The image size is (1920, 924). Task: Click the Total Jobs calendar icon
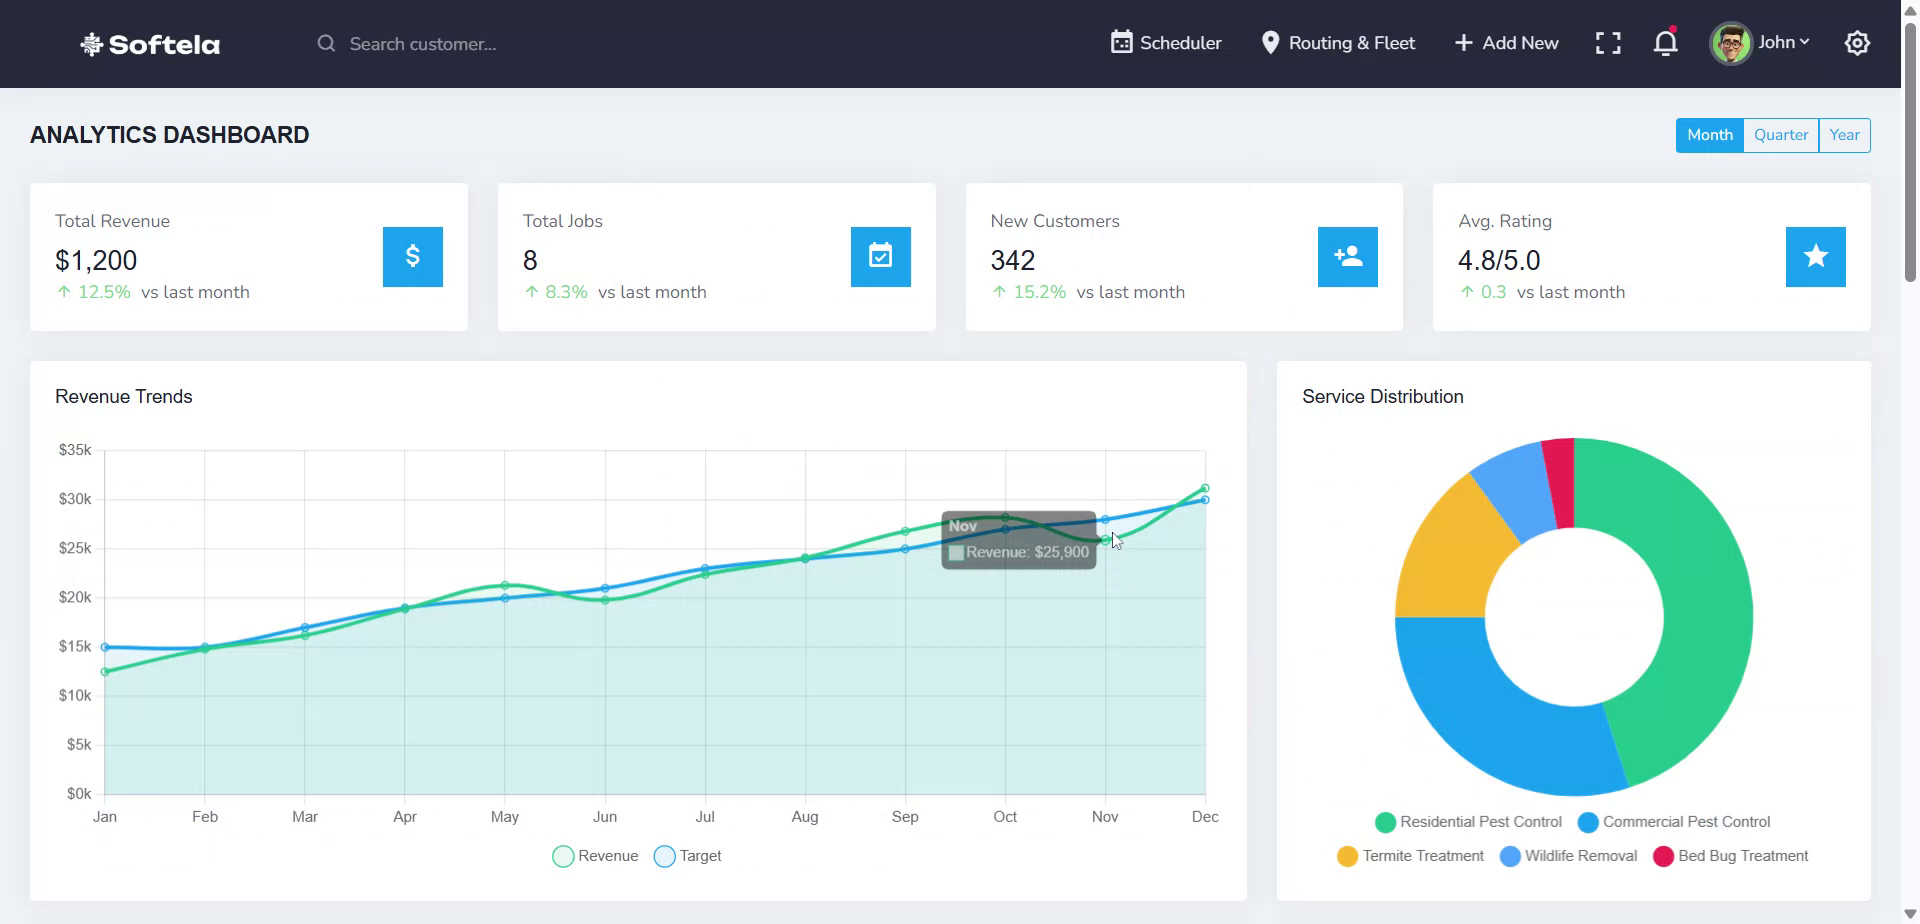click(x=880, y=257)
